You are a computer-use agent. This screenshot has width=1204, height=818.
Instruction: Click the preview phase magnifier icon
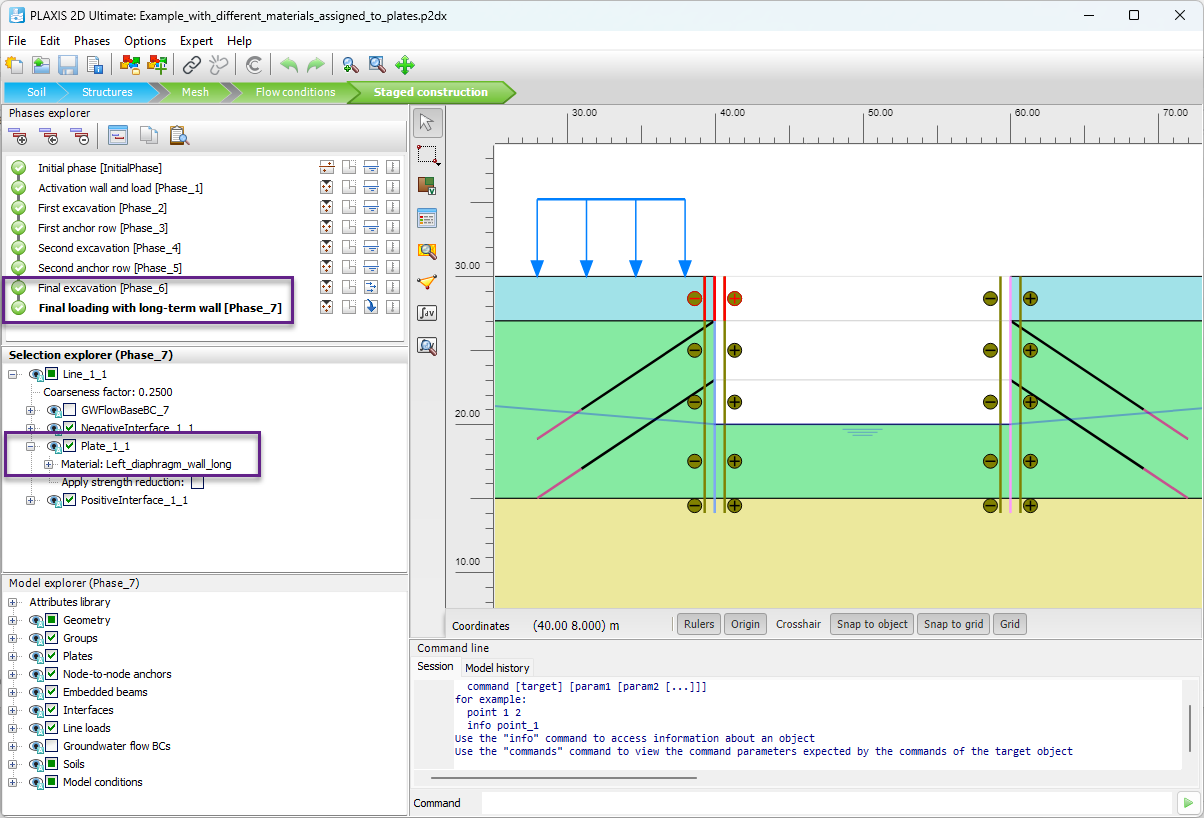coord(427,250)
